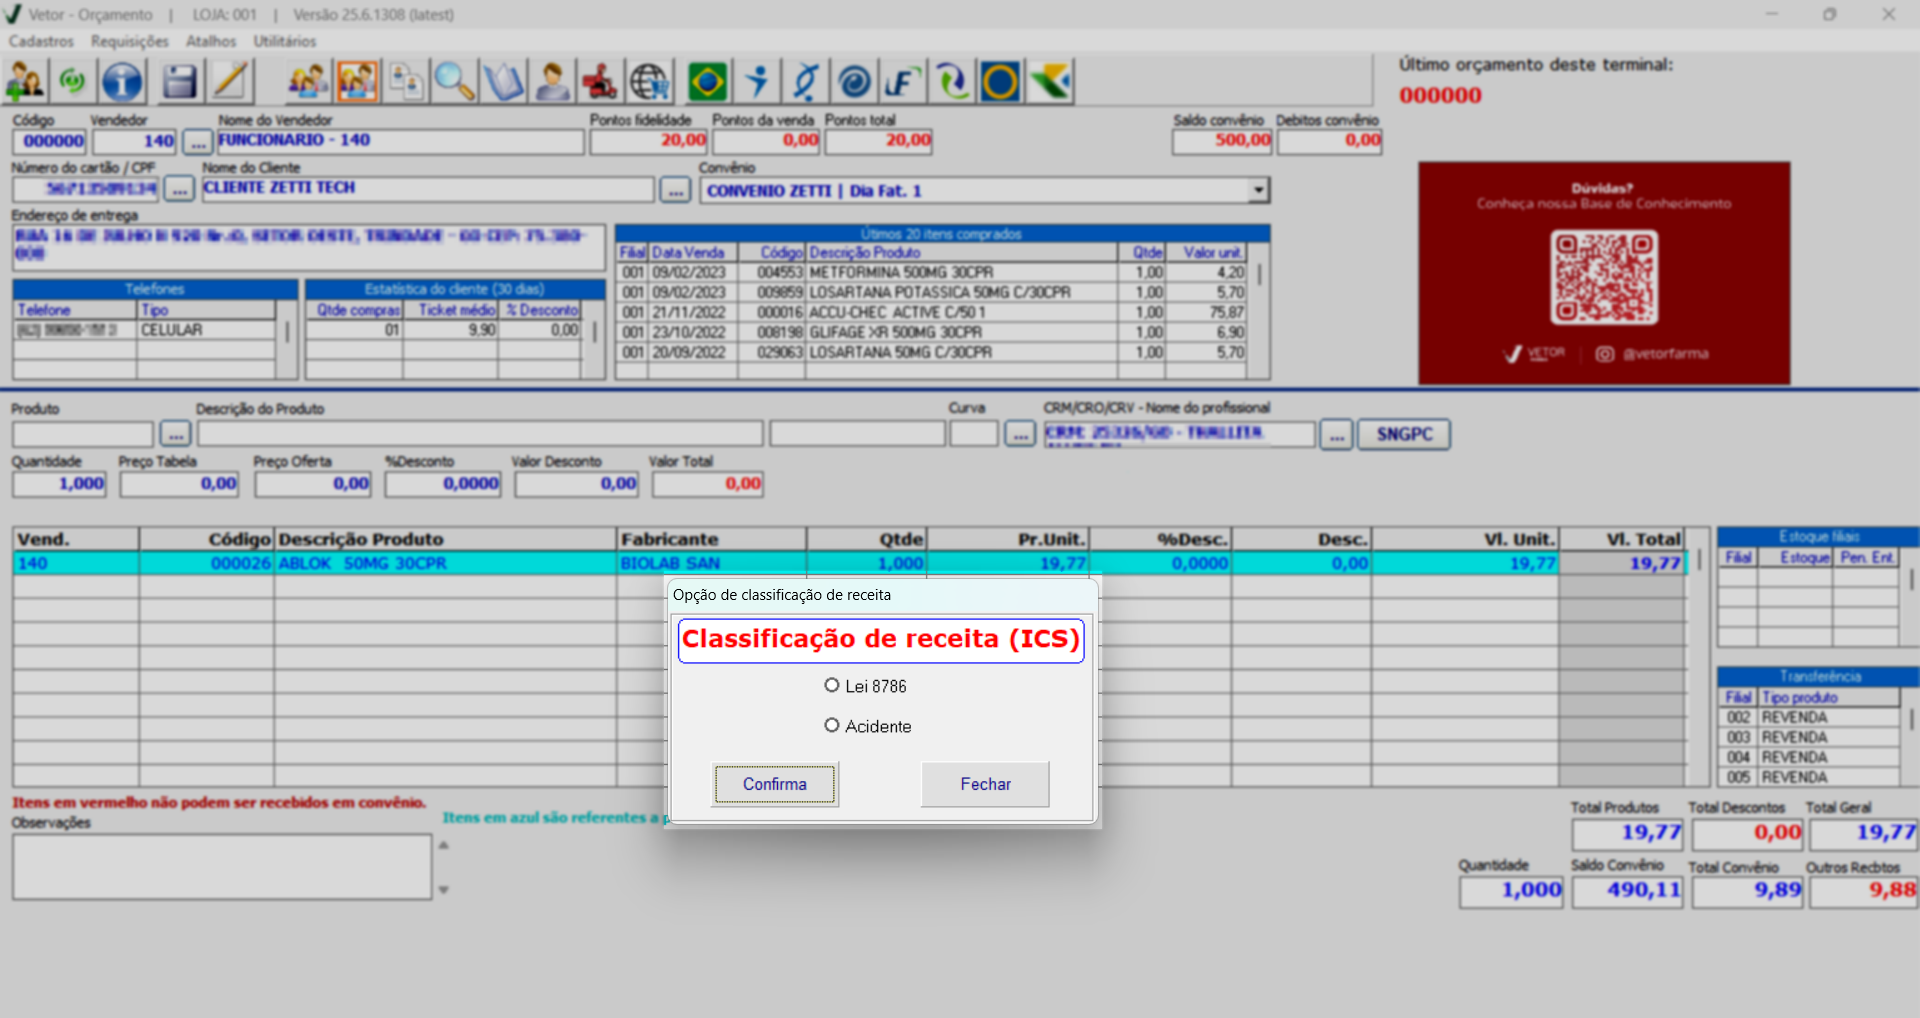This screenshot has width=1920, height=1018.
Task: Open the Atalhos menu
Action: 211,41
